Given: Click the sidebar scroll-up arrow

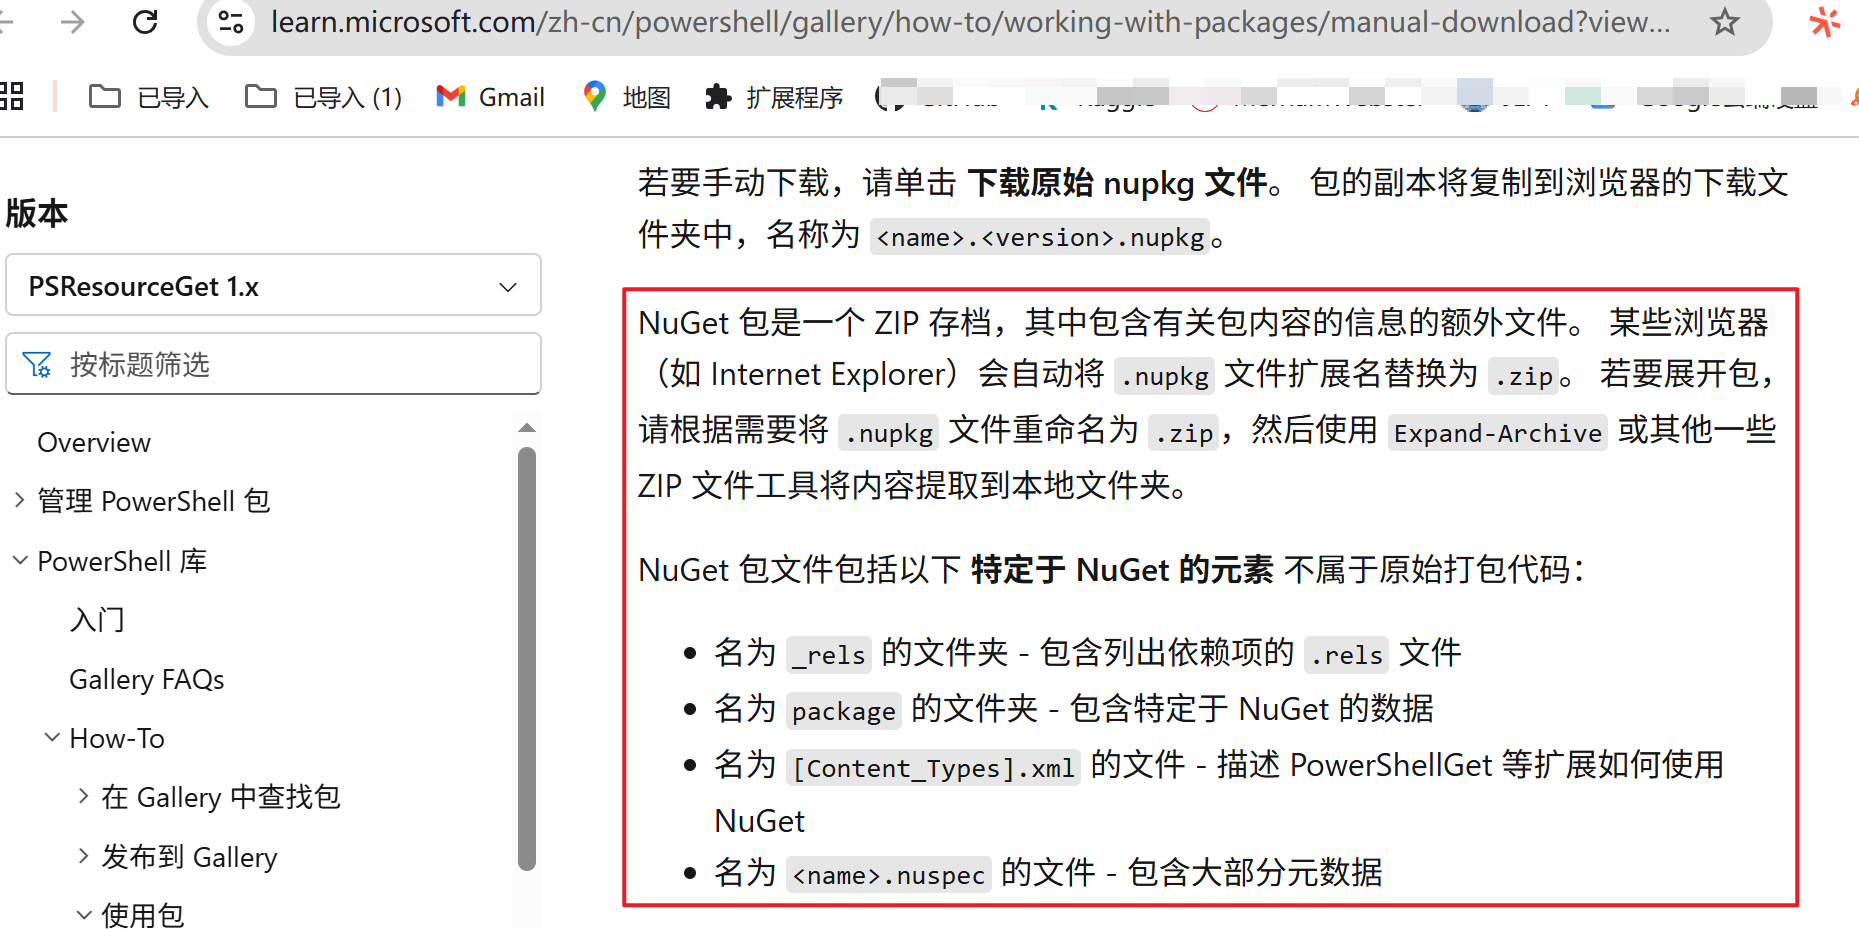Looking at the screenshot, I should 527,427.
